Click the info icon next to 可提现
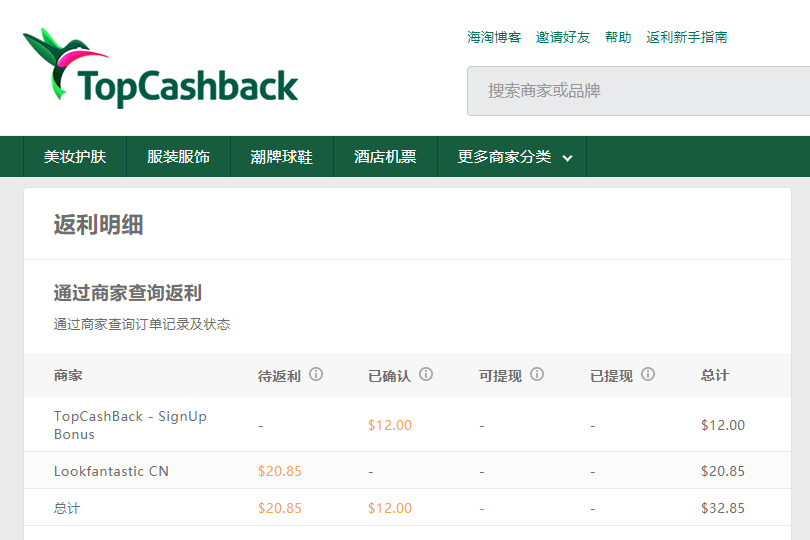810x540 pixels. 537,374
